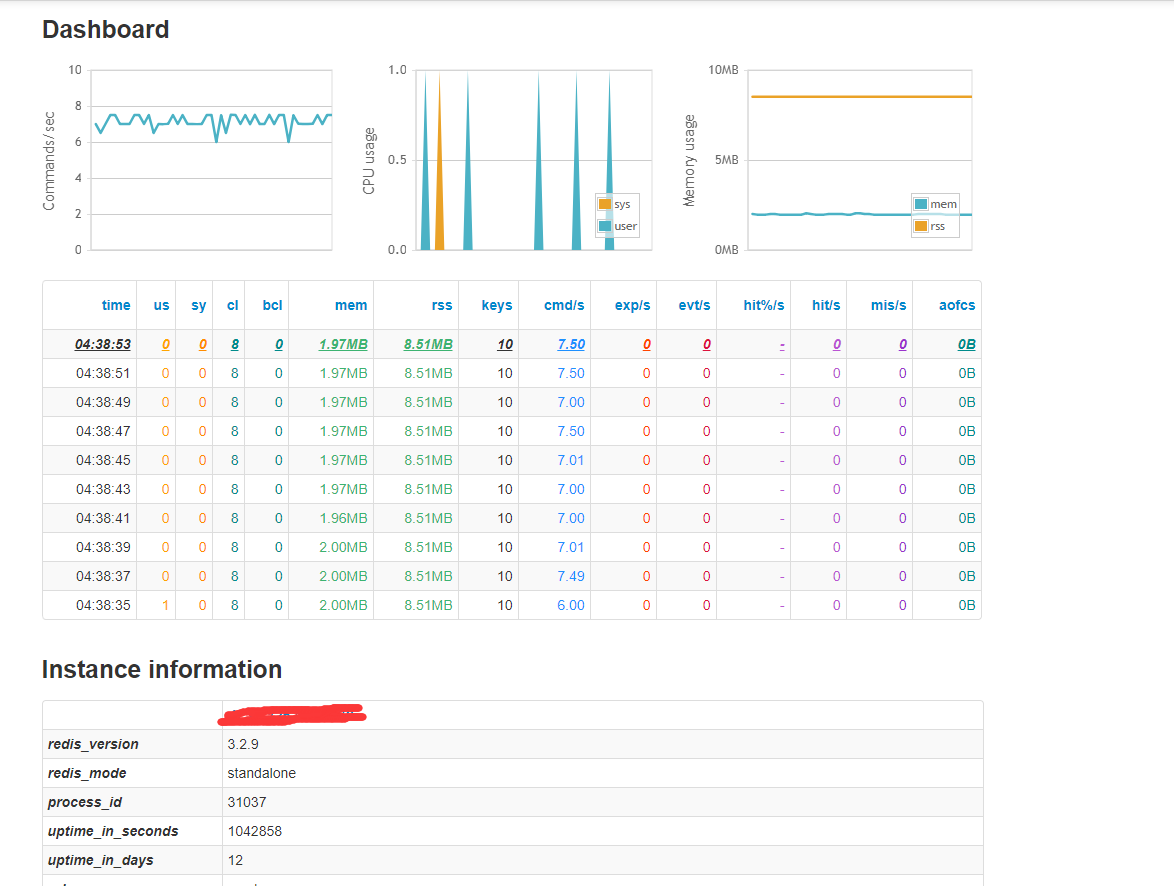Click the aofcs column header

pyautogui.click(x=957, y=306)
